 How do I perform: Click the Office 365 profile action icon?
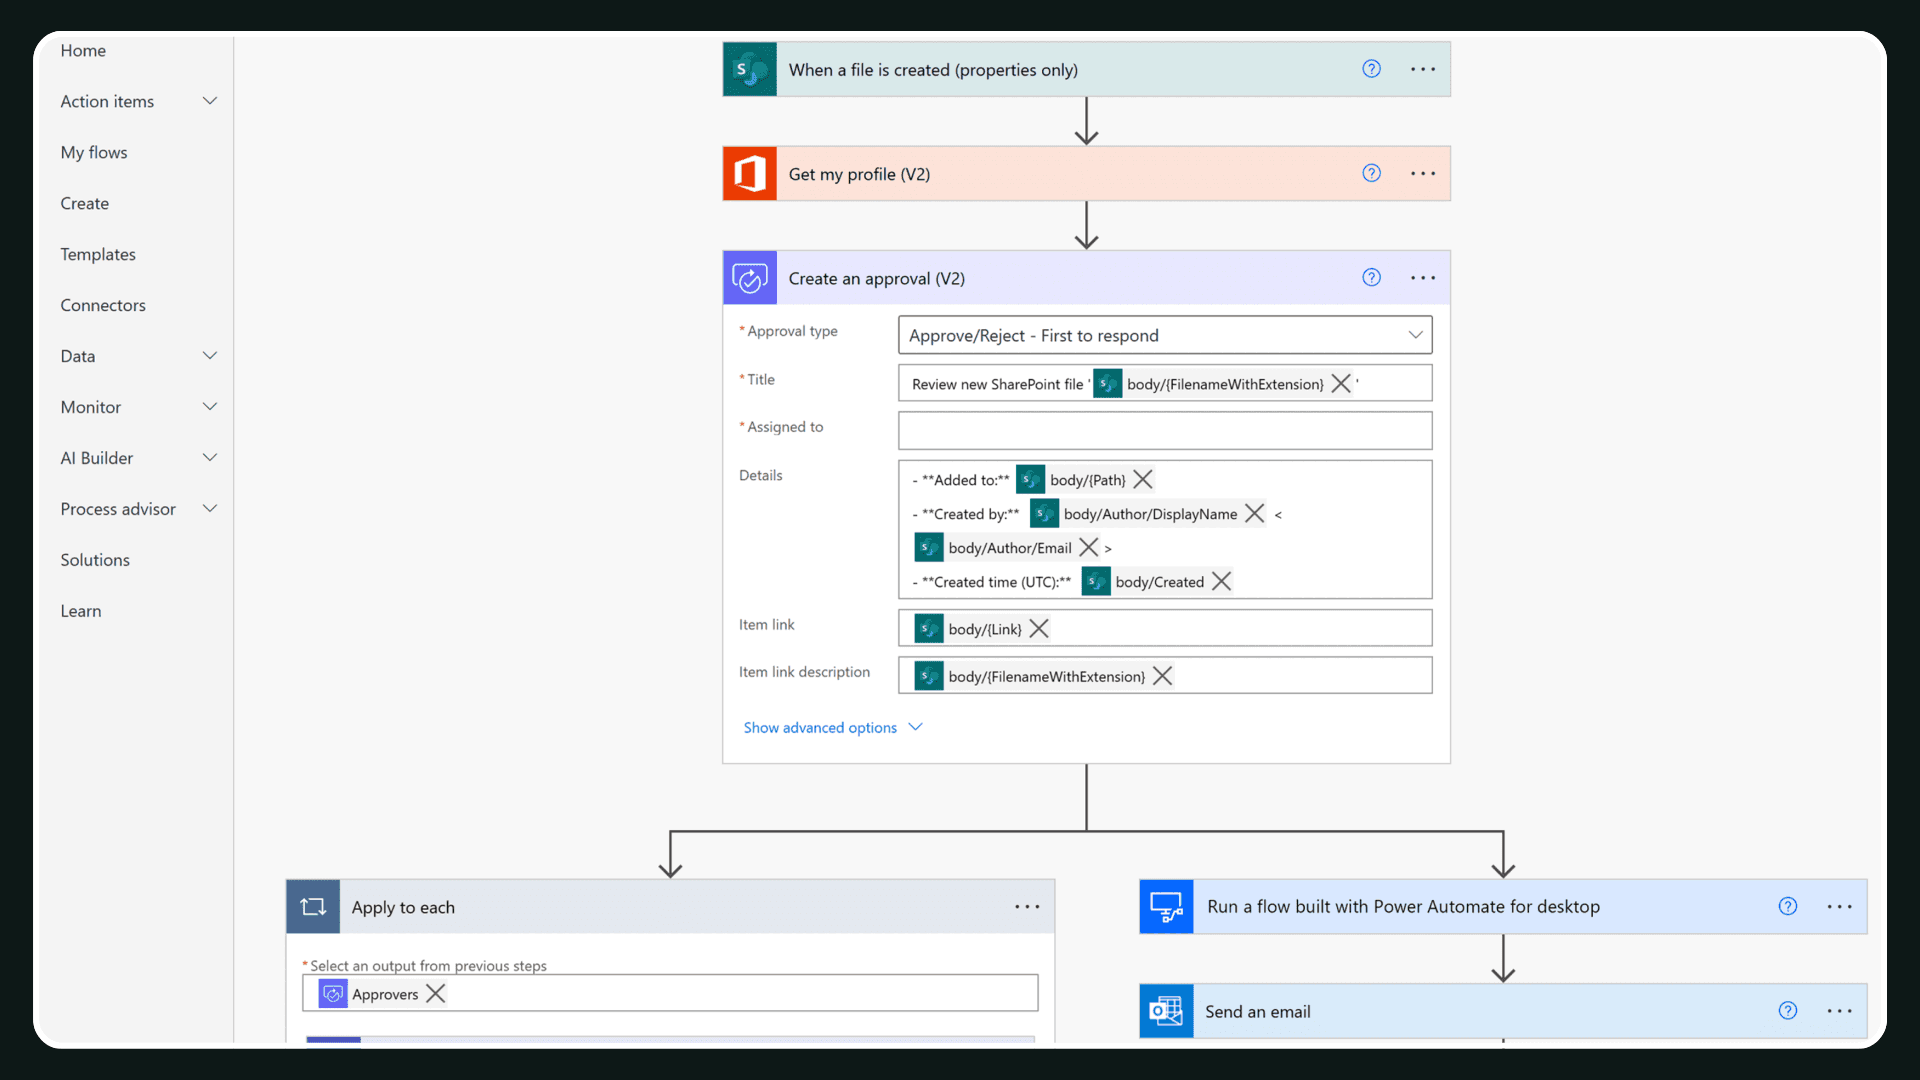pos(749,174)
